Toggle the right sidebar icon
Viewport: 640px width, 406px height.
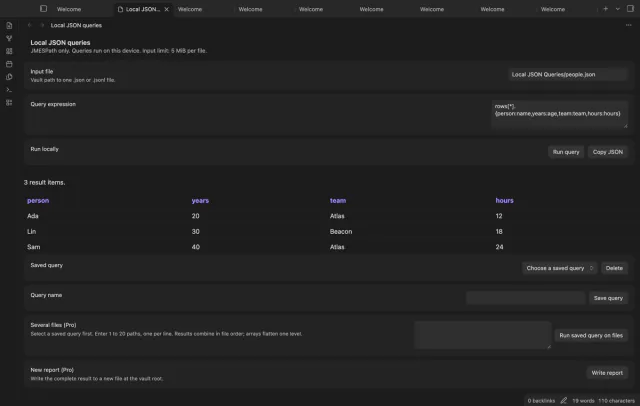[630, 9]
